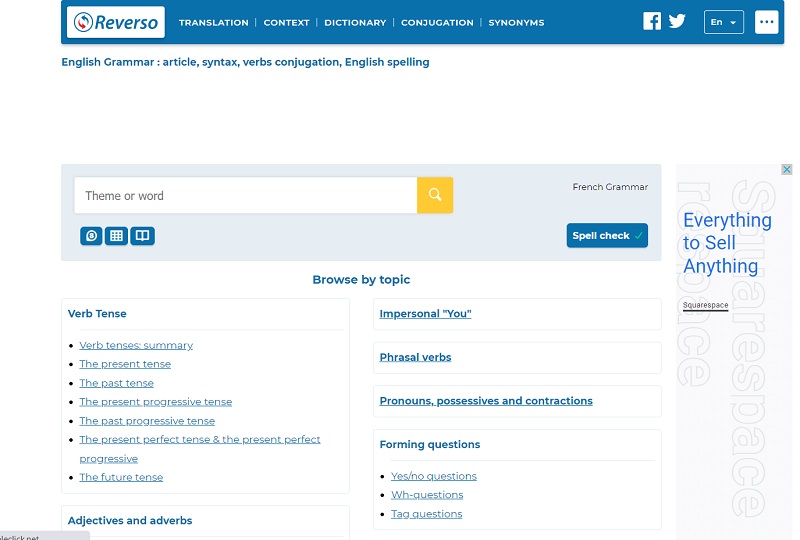
Task: Click the Verb Tense heading
Action: [x=97, y=314]
